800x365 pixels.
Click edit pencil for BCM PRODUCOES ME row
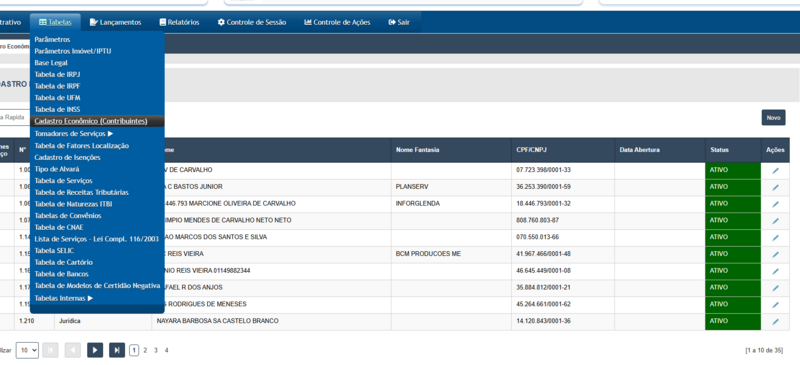coord(775,254)
